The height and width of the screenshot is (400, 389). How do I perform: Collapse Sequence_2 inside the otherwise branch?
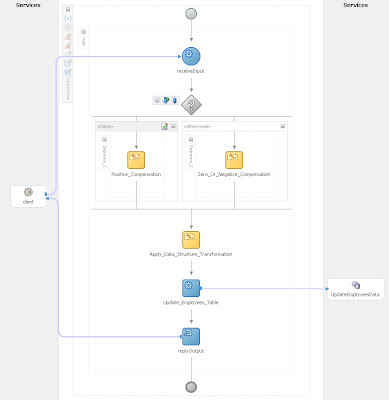click(191, 139)
